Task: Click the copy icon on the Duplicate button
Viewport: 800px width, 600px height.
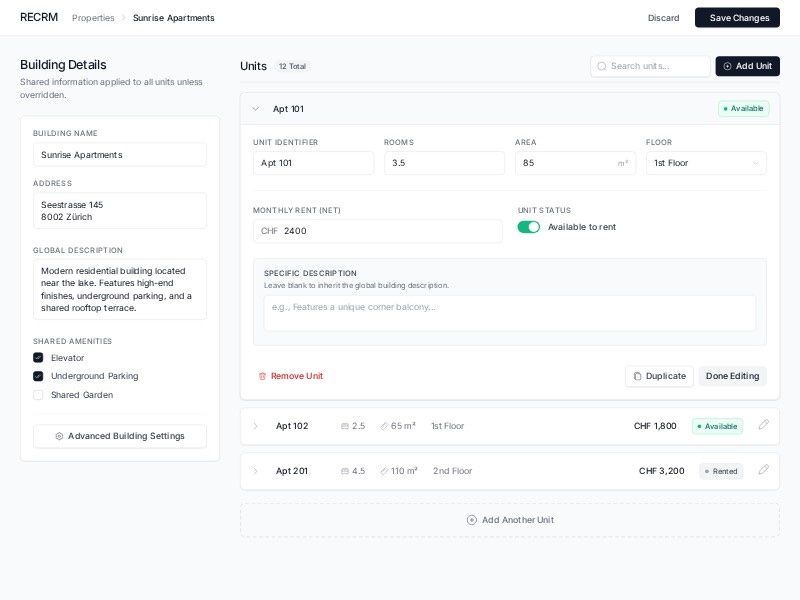Action: tap(637, 376)
